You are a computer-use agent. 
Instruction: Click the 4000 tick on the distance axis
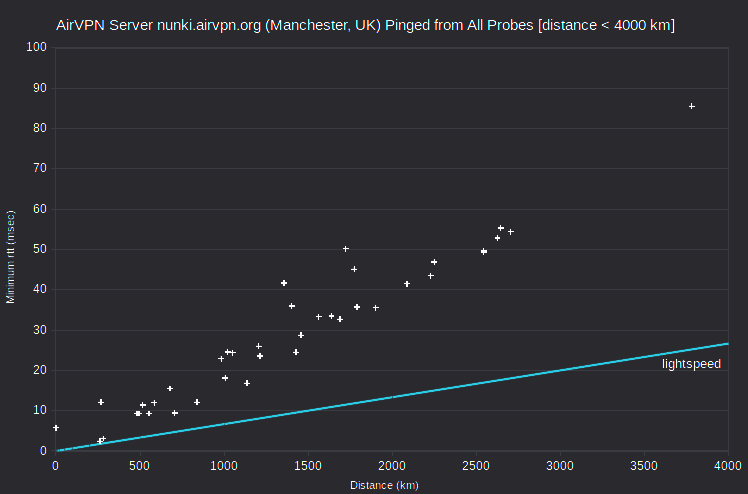[727, 465]
